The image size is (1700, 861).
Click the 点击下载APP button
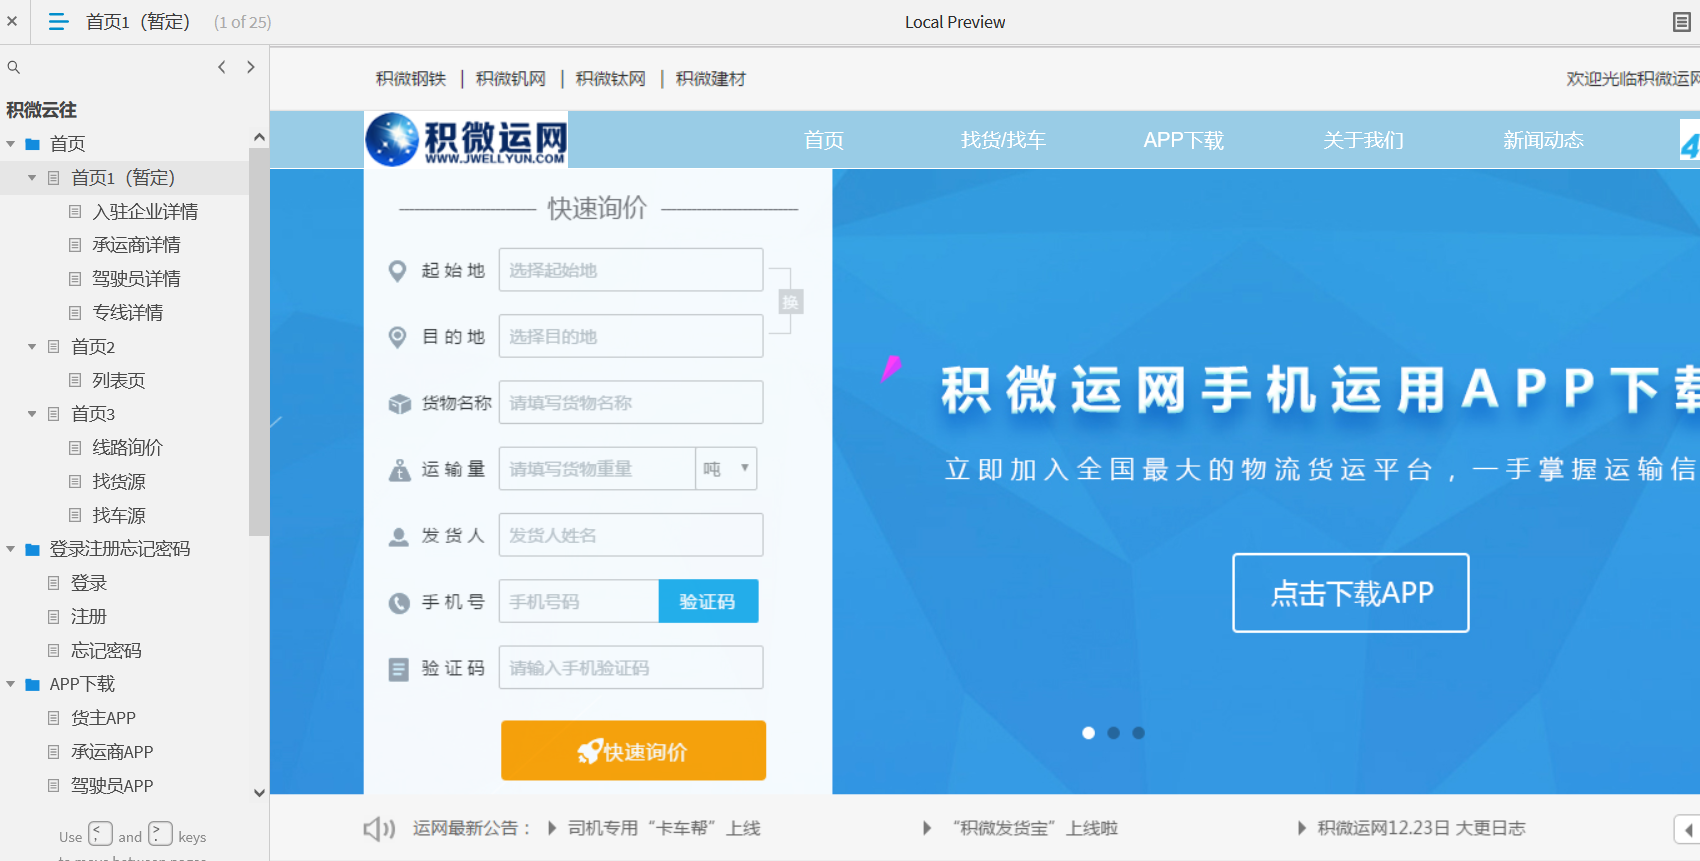coord(1351,593)
